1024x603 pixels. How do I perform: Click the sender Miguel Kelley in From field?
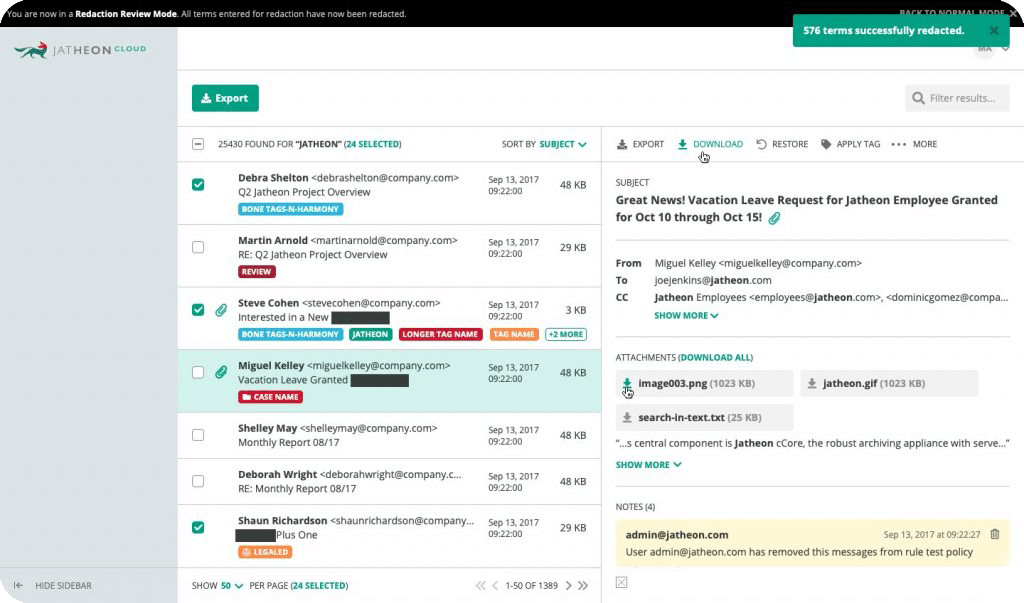click(x=758, y=263)
